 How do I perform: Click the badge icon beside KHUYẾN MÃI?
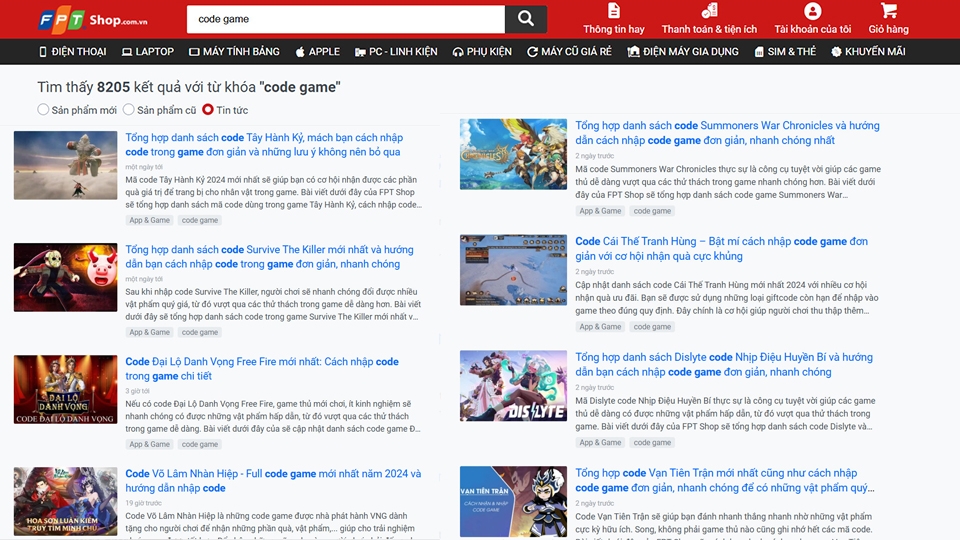(x=836, y=52)
